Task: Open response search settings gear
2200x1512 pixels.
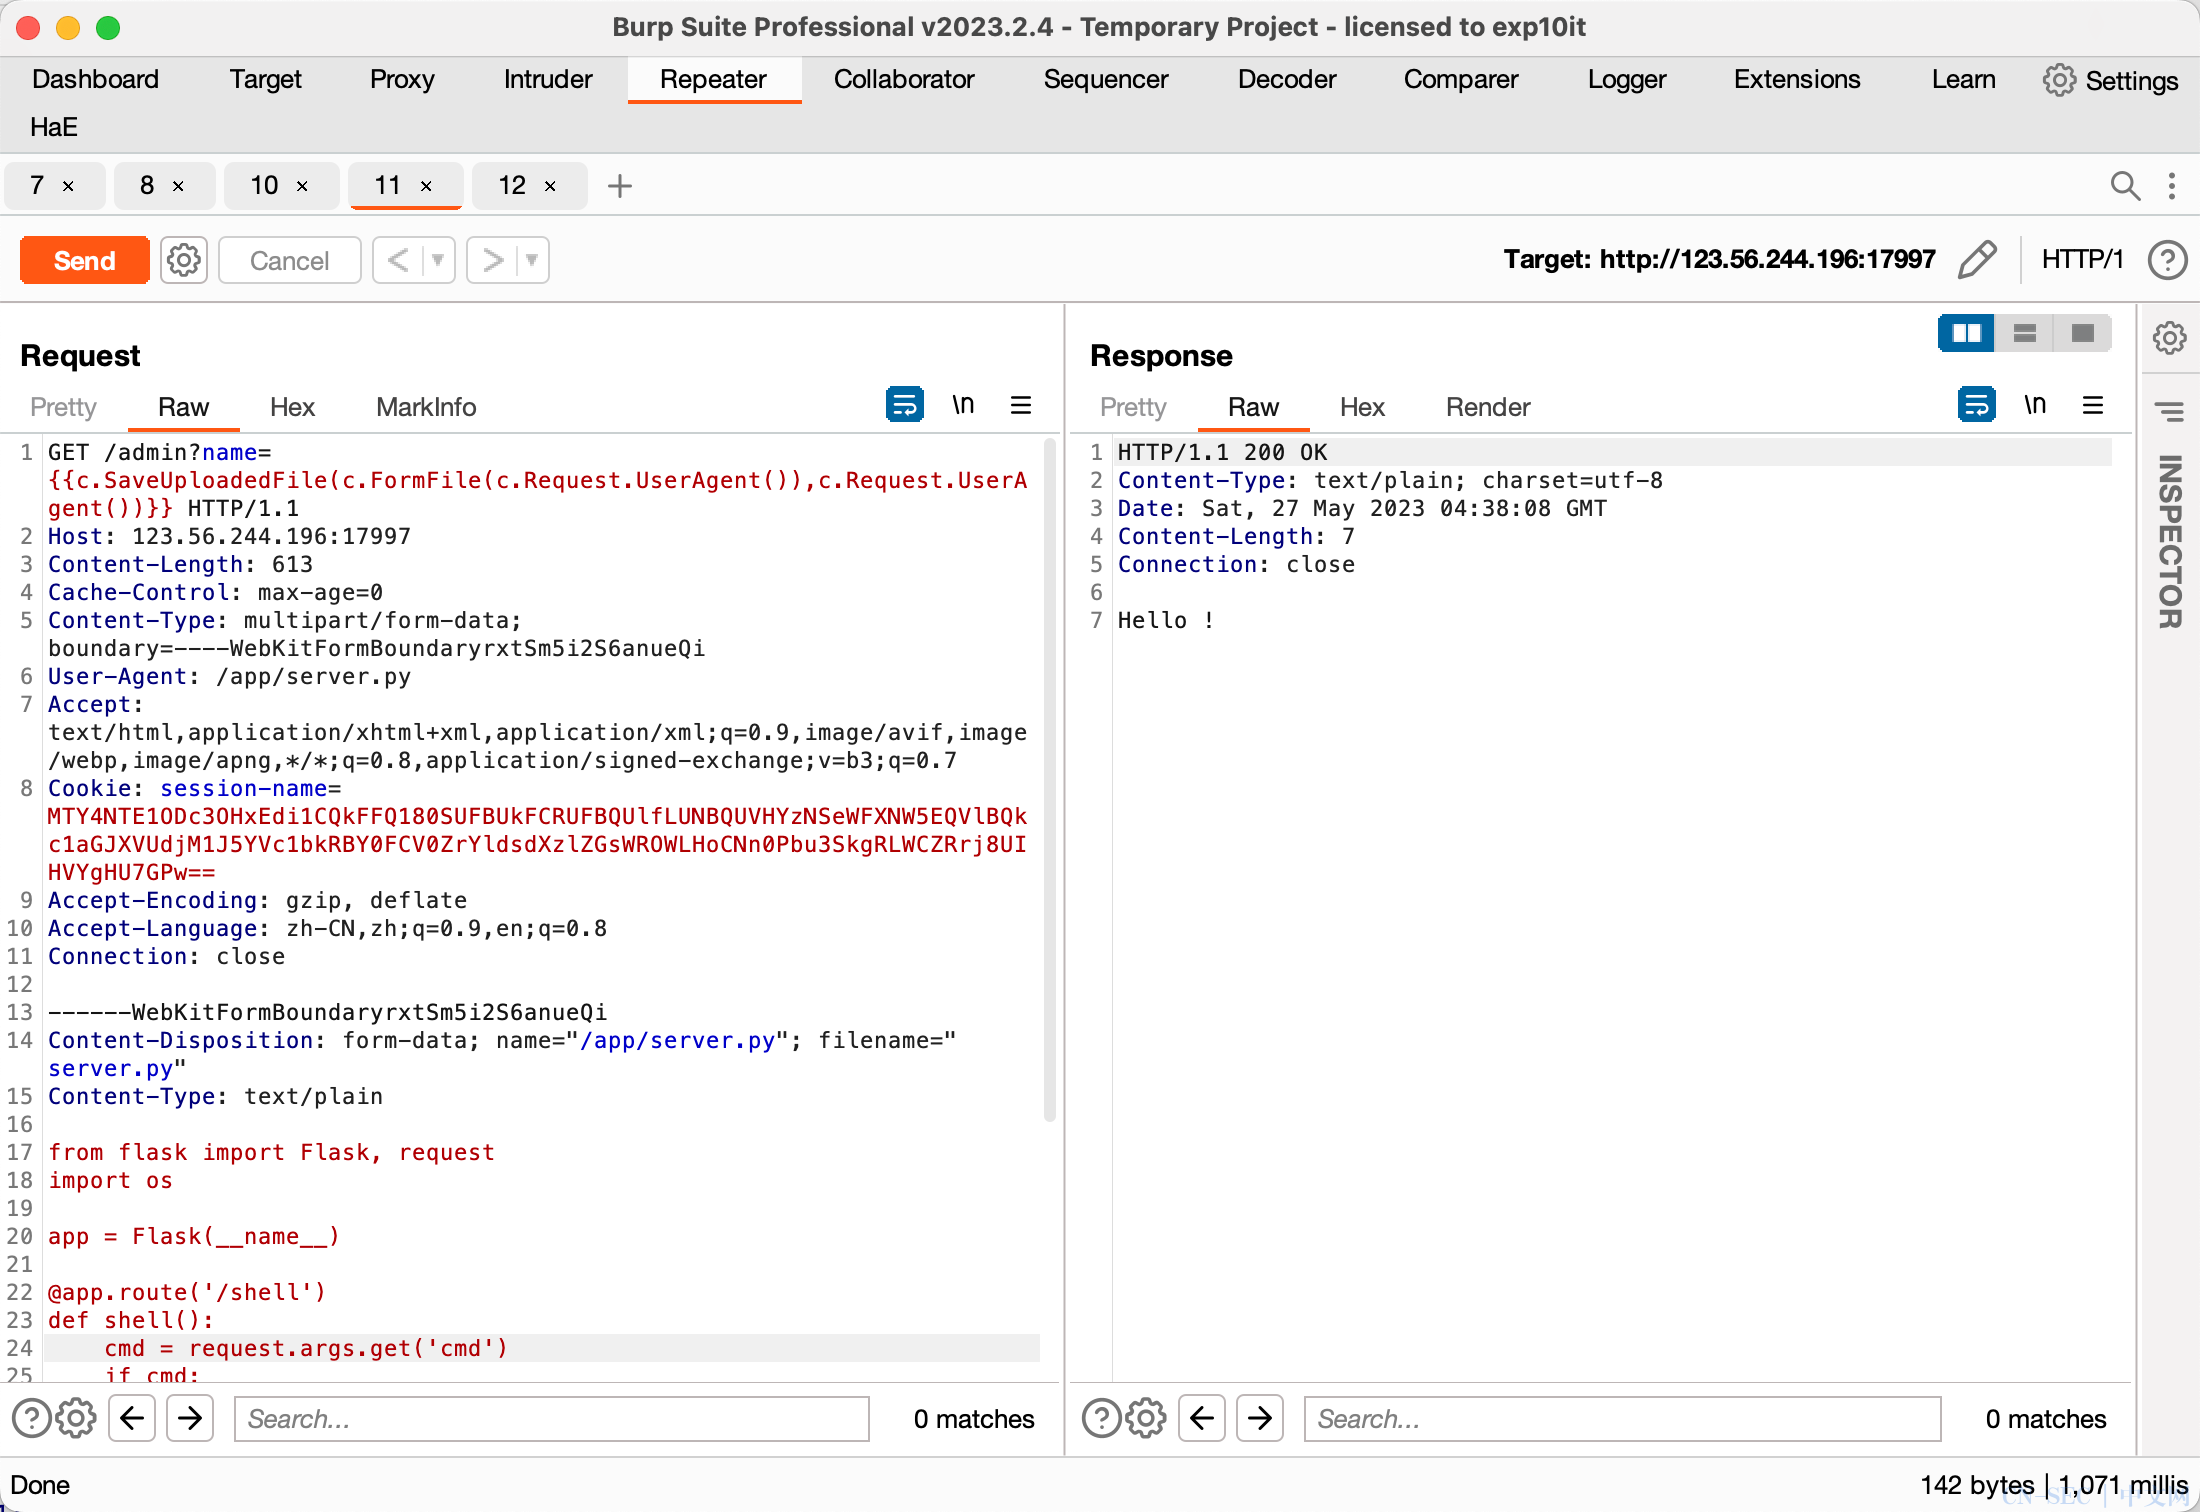Action: pyautogui.click(x=1146, y=1418)
